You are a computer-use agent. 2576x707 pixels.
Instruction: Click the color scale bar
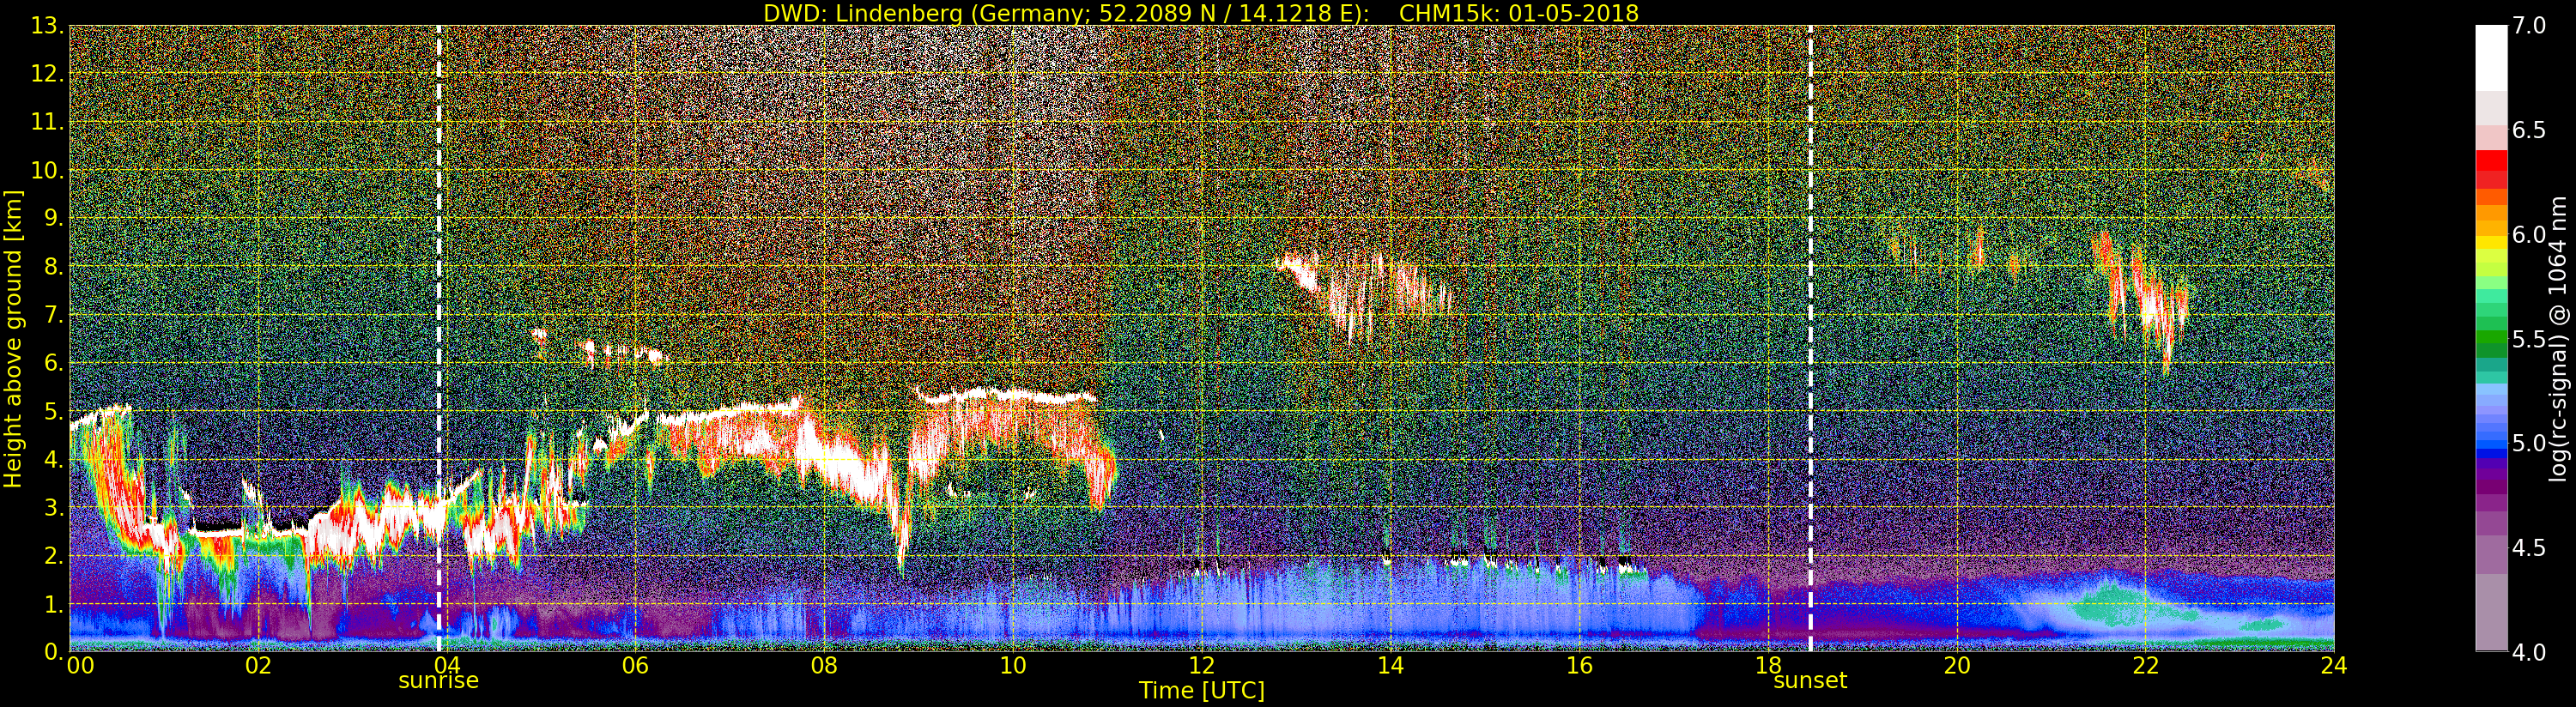(2491, 338)
